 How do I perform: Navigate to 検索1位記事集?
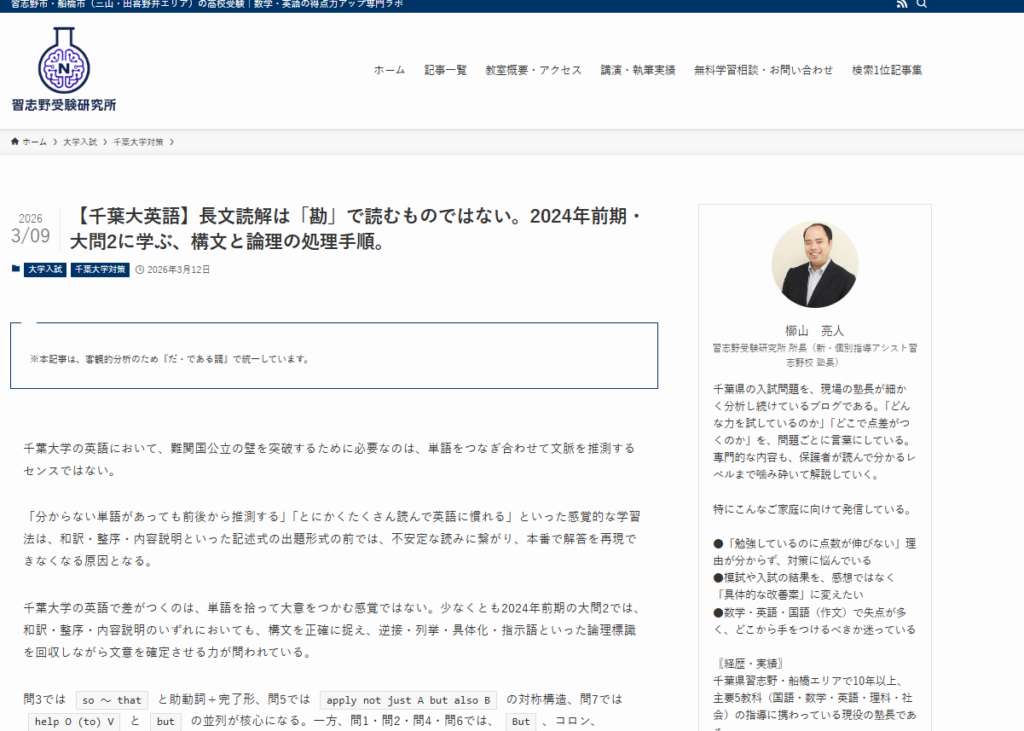(x=886, y=70)
